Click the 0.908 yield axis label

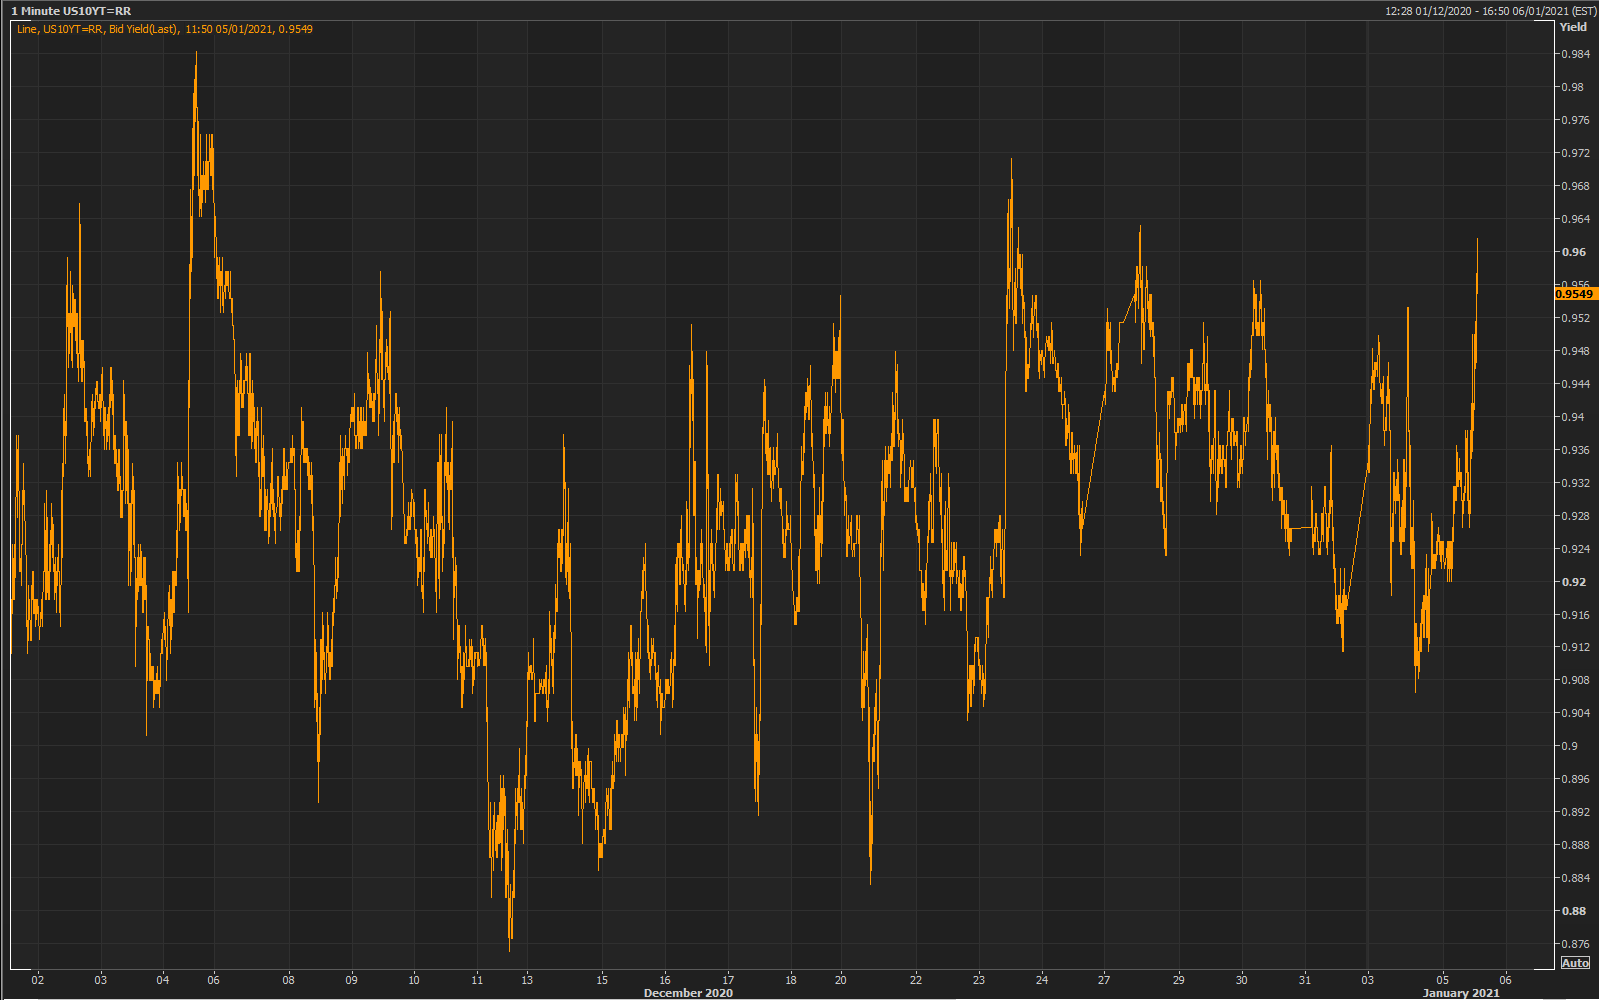click(1576, 680)
